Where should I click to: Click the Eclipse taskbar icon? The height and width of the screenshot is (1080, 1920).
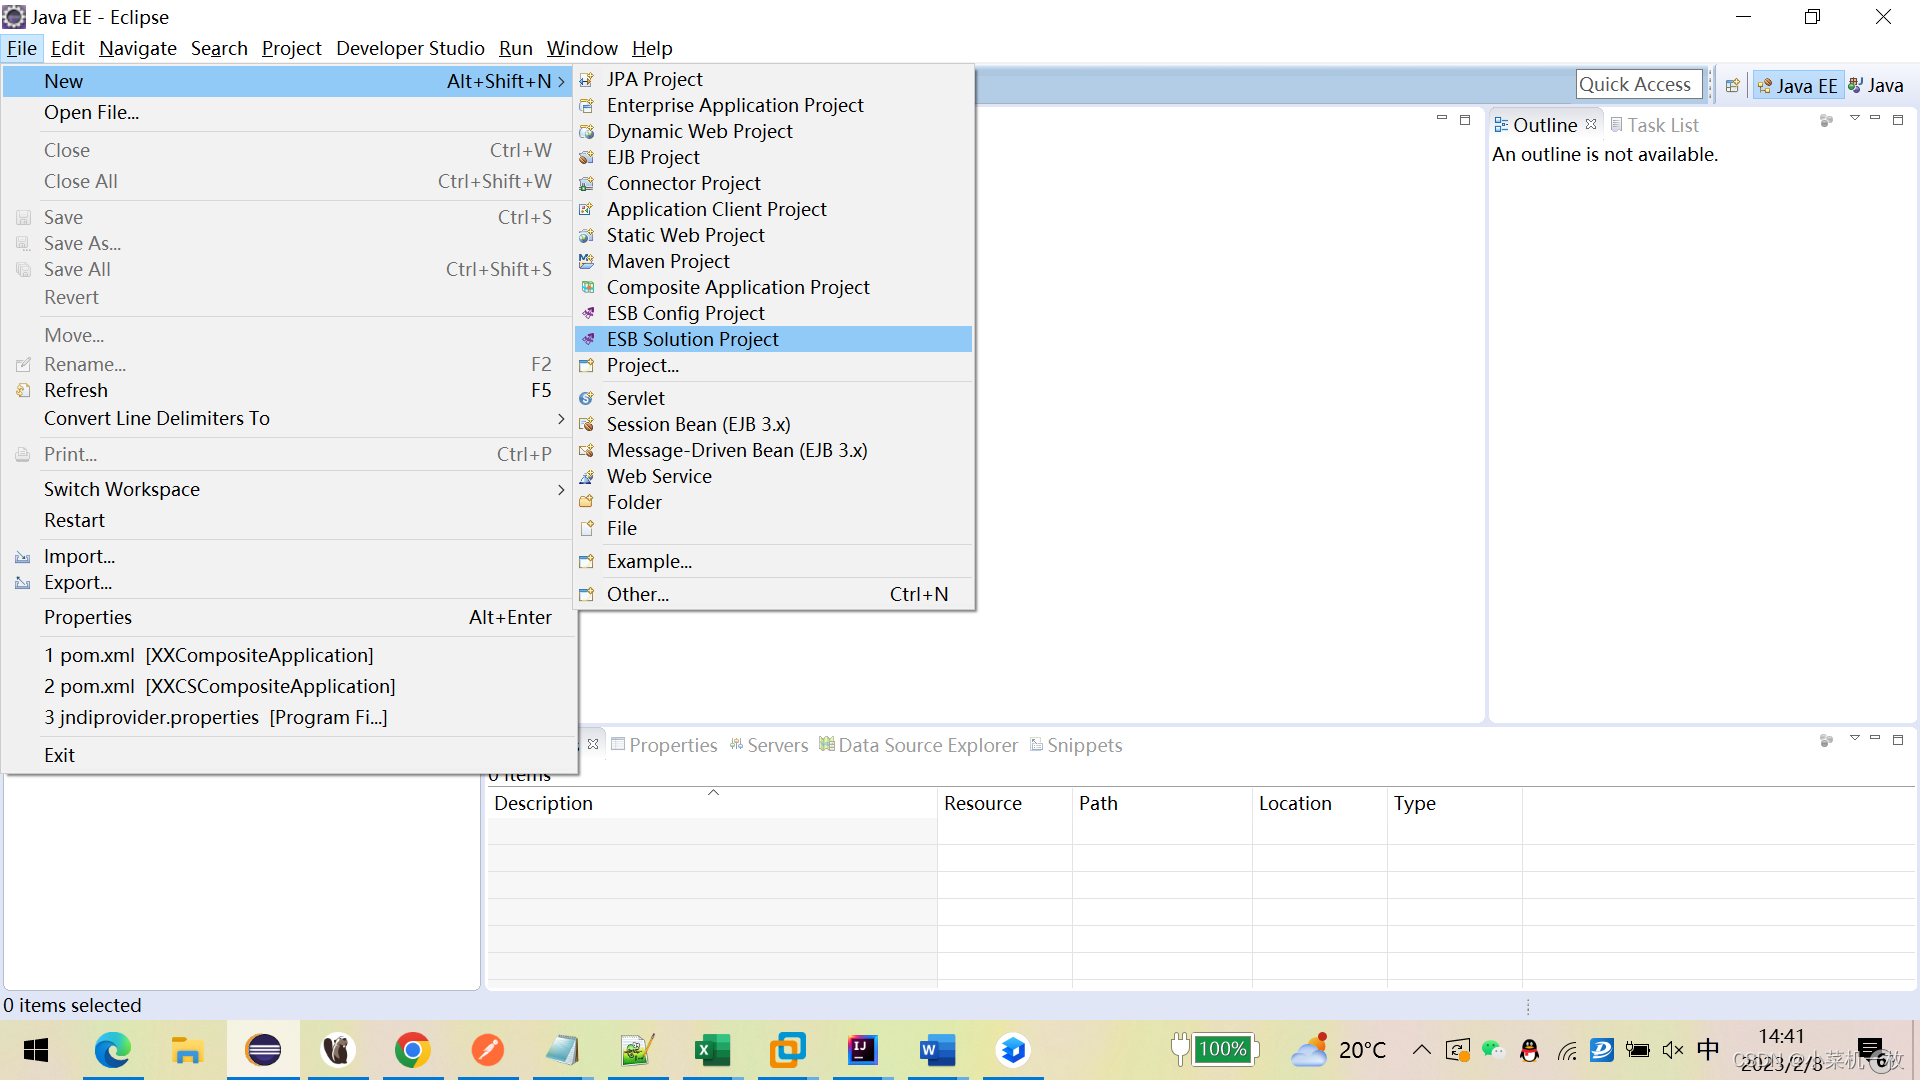point(263,1050)
